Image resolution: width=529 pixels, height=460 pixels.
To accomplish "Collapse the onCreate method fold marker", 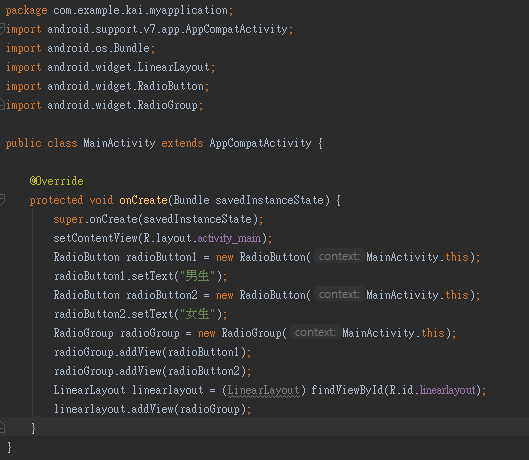I will coord(2,200).
